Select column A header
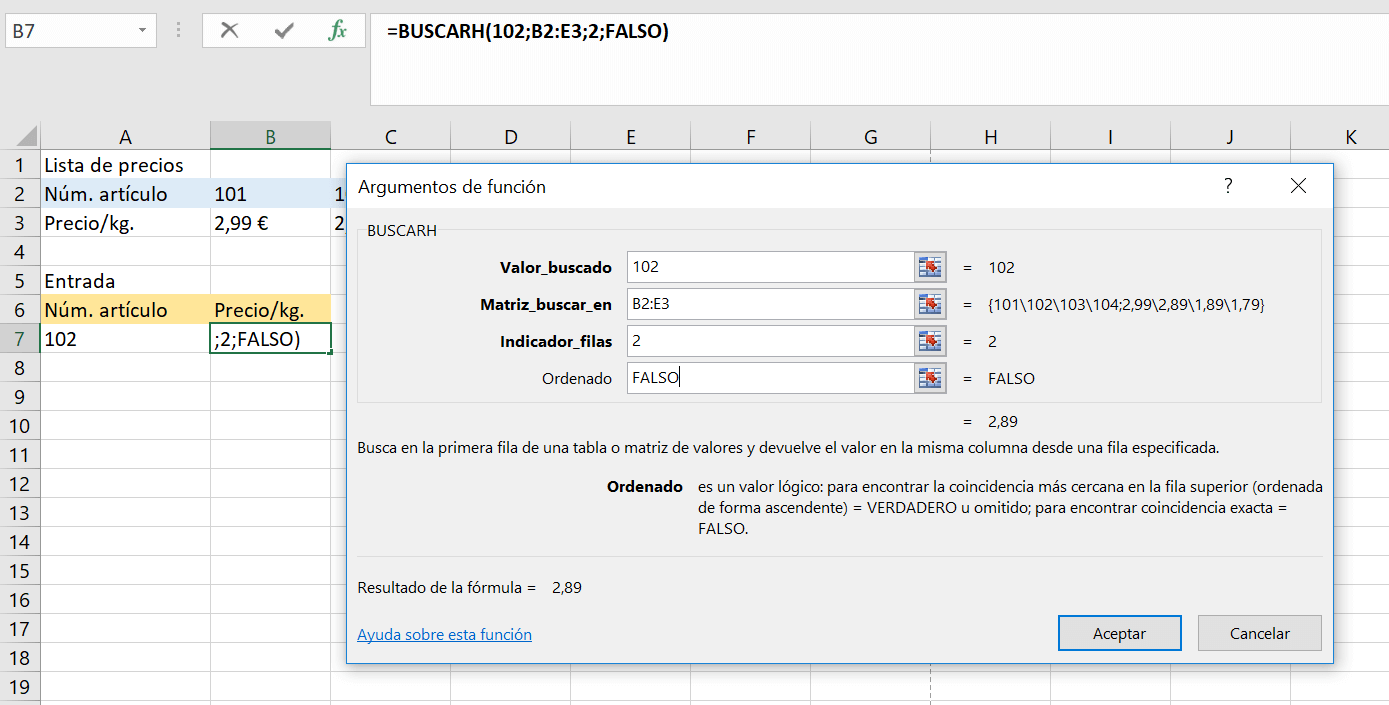 (125, 137)
